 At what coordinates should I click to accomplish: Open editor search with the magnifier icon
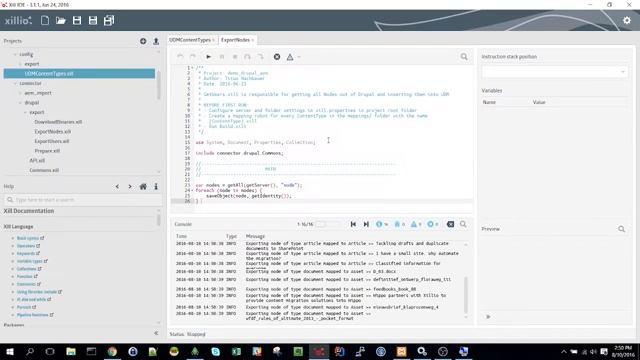(x=464, y=57)
